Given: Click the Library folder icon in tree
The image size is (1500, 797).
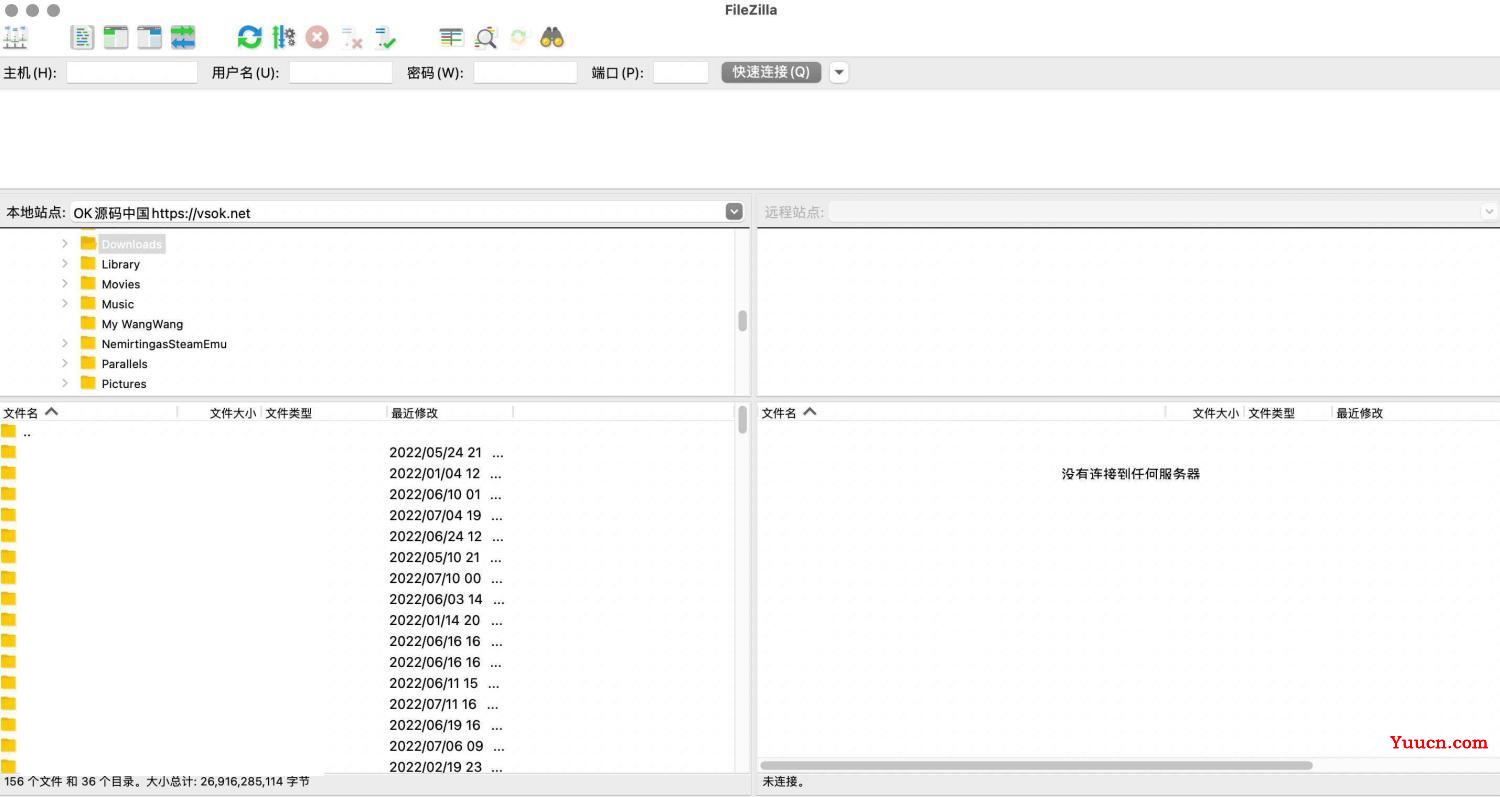Looking at the screenshot, I should pyautogui.click(x=88, y=263).
